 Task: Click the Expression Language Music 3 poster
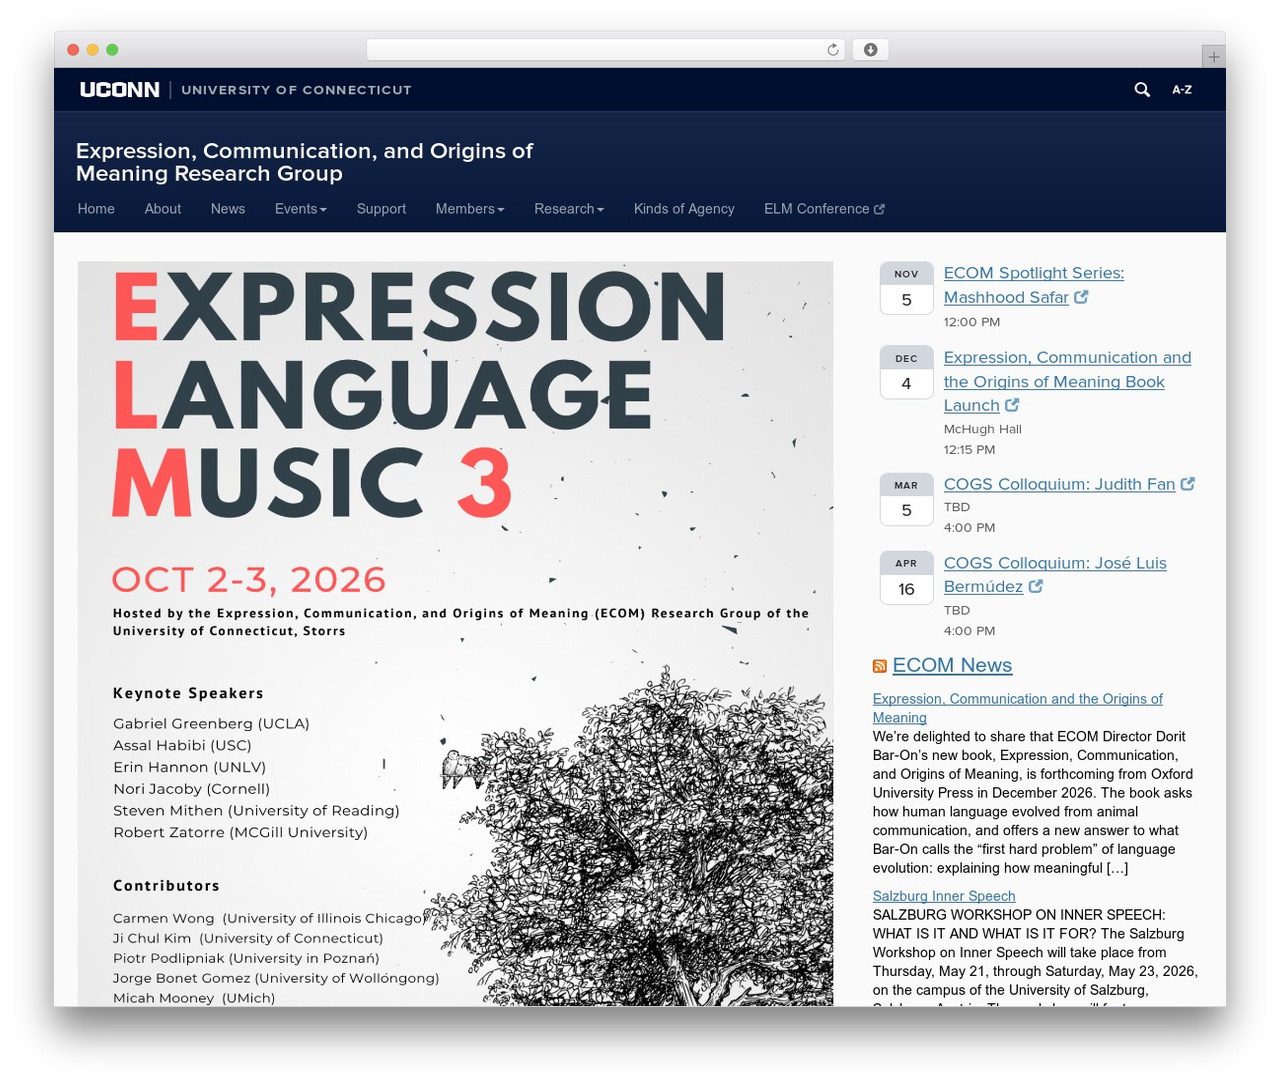455,634
